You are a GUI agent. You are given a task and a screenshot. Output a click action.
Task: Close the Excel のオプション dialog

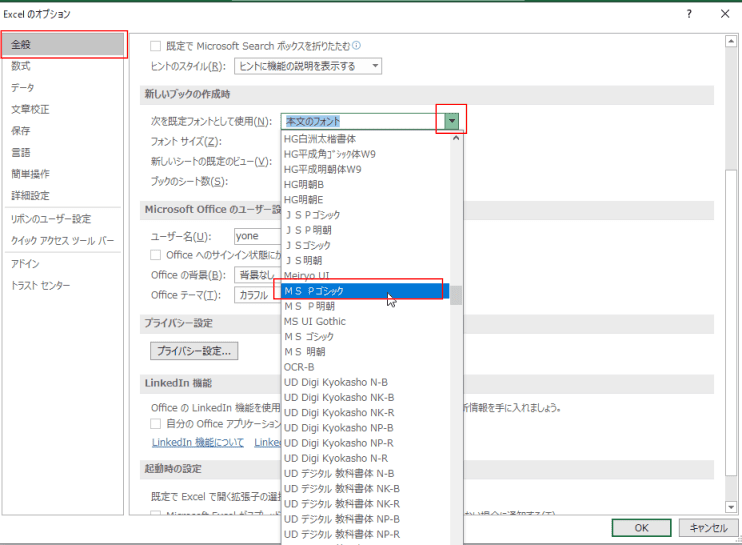724,14
